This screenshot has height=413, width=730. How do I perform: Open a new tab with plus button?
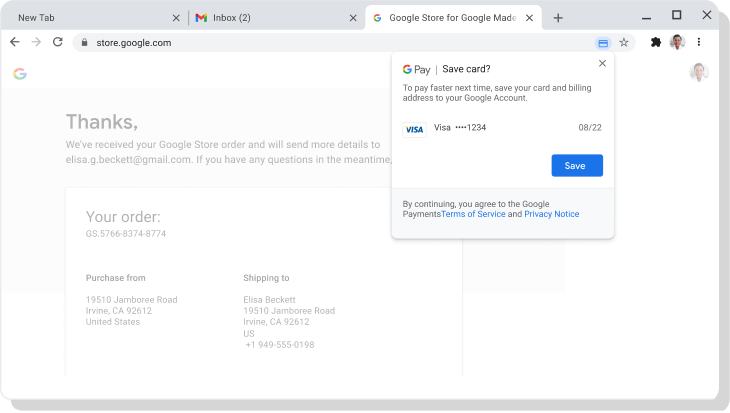[x=558, y=18]
